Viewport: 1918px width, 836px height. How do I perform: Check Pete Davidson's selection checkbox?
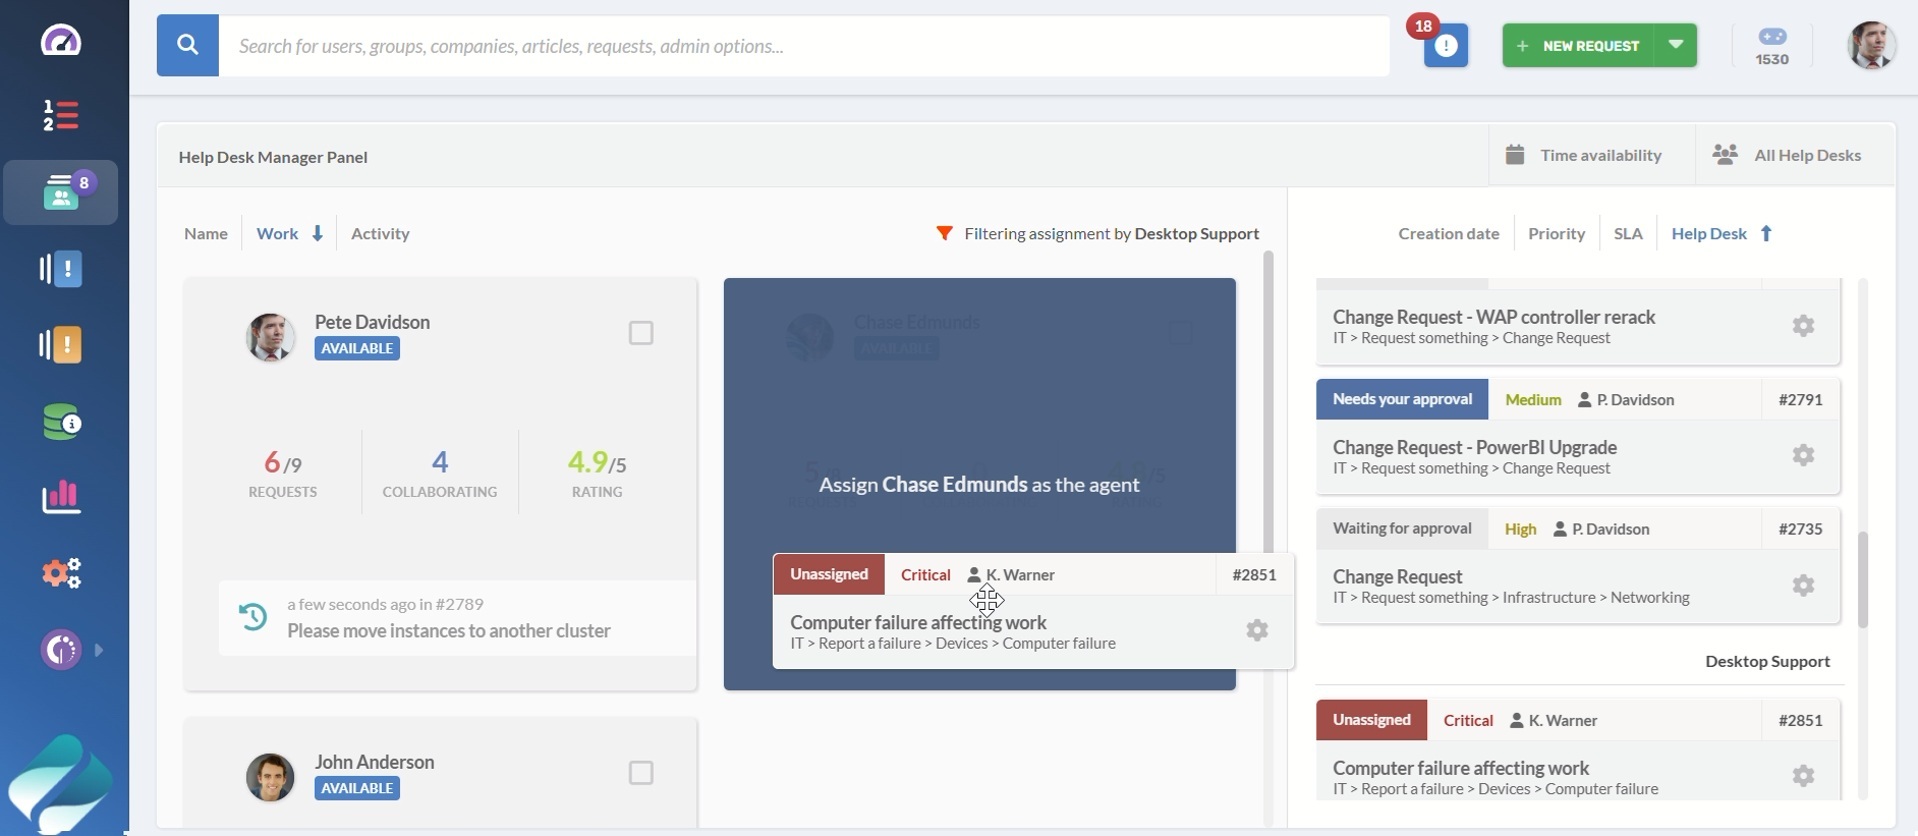pyautogui.click(x=641, y=333)
